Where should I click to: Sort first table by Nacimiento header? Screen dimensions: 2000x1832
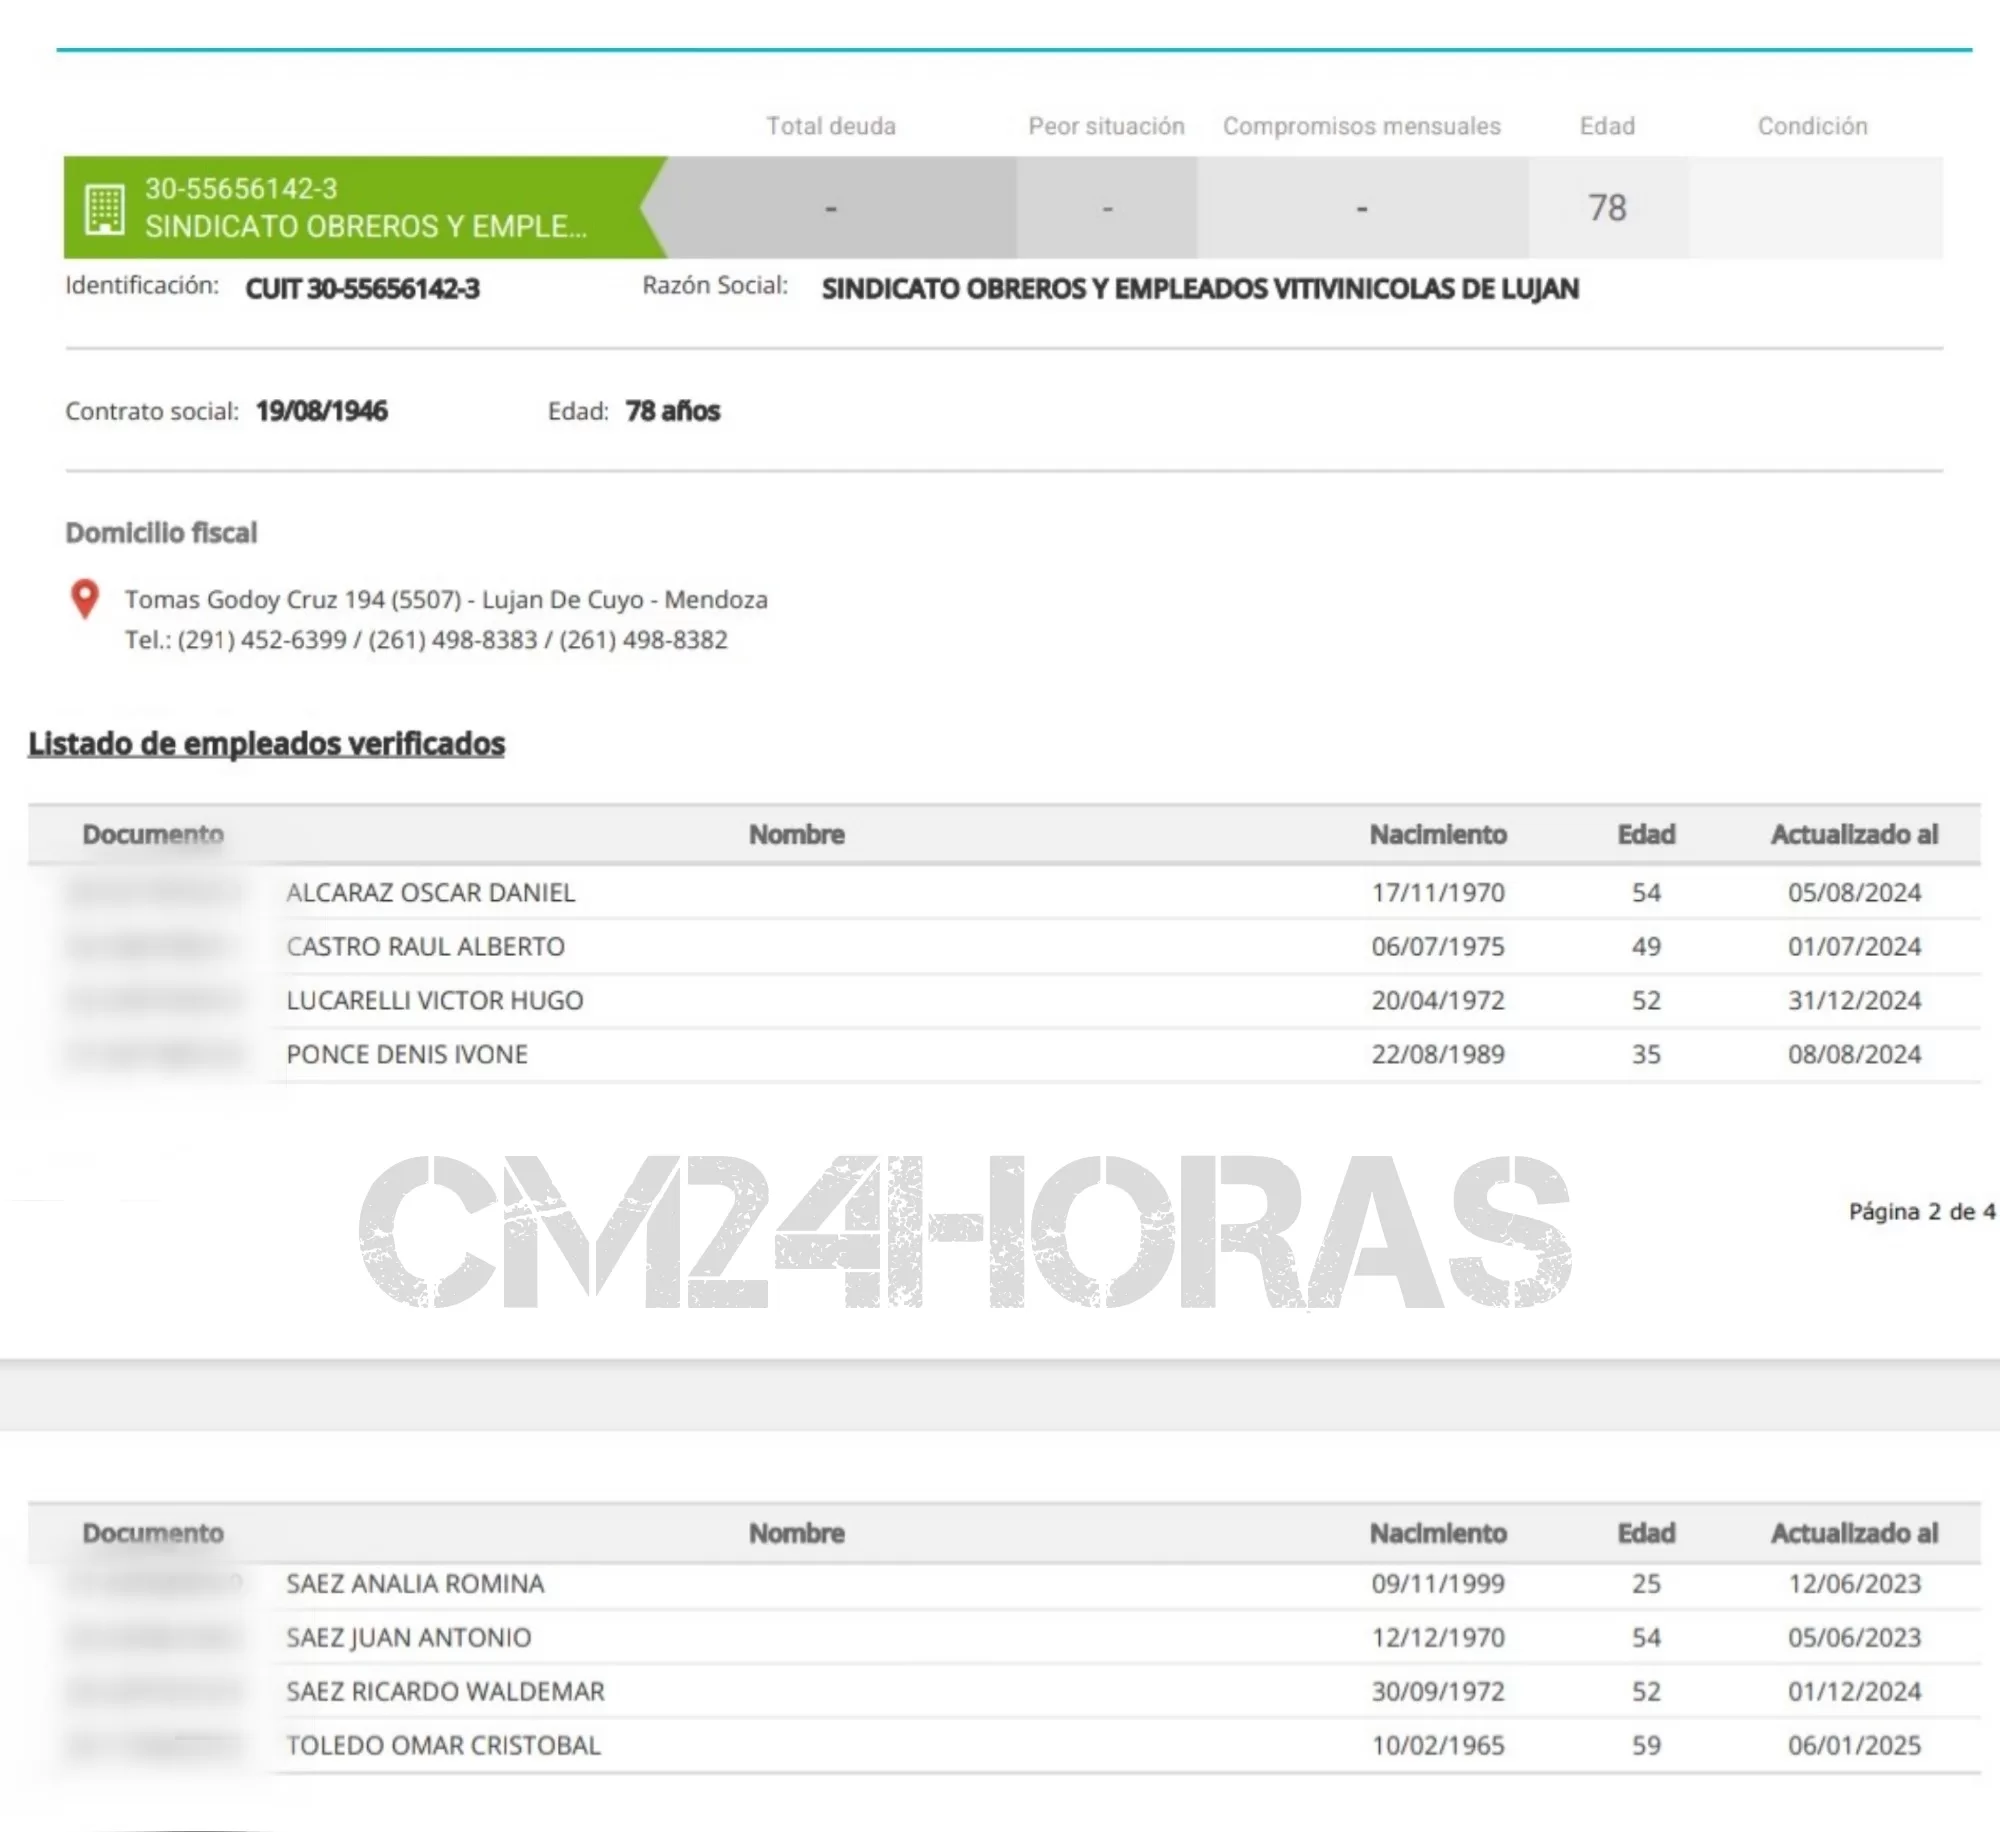[1437, 834]
